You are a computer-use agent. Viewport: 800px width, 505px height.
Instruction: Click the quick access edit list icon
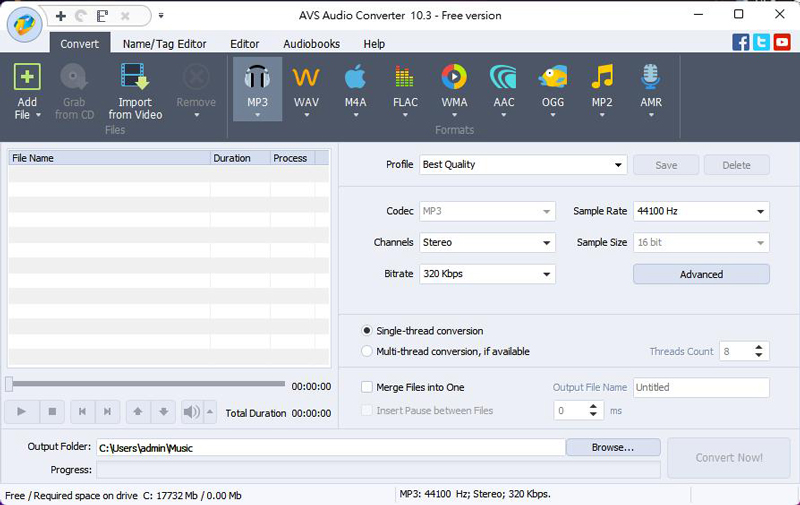[x=102, y=16]
